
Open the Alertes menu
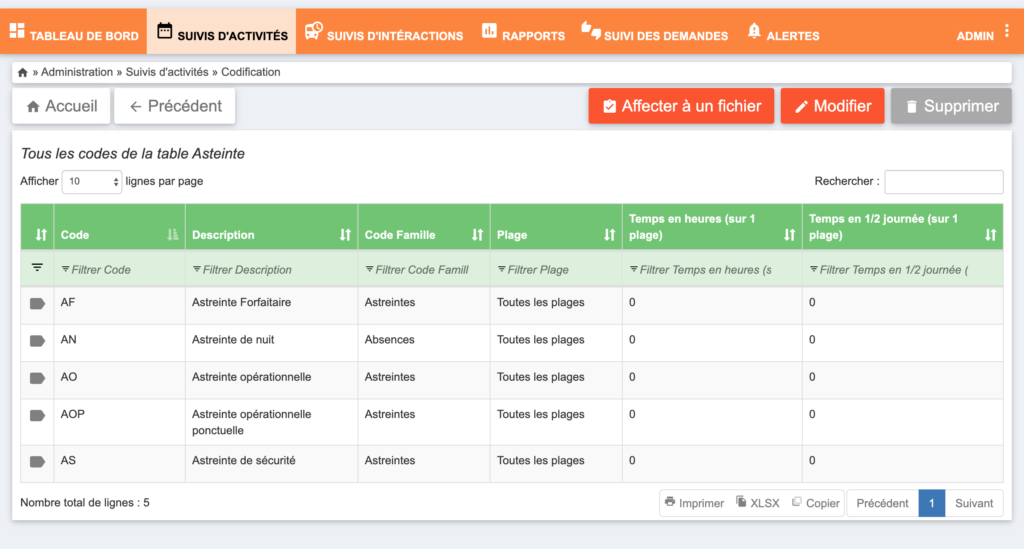[783, 32]
